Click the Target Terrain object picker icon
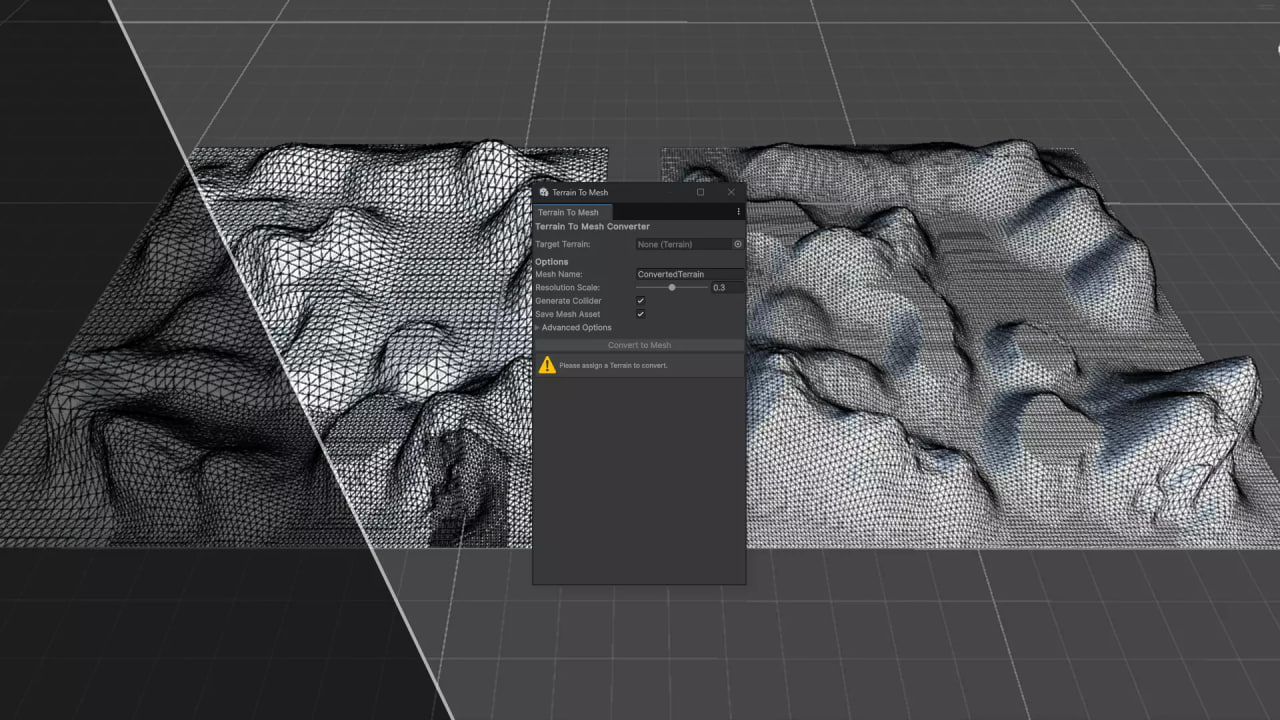1280x720 pixels. pyautogui.click(x=737, y=244)
